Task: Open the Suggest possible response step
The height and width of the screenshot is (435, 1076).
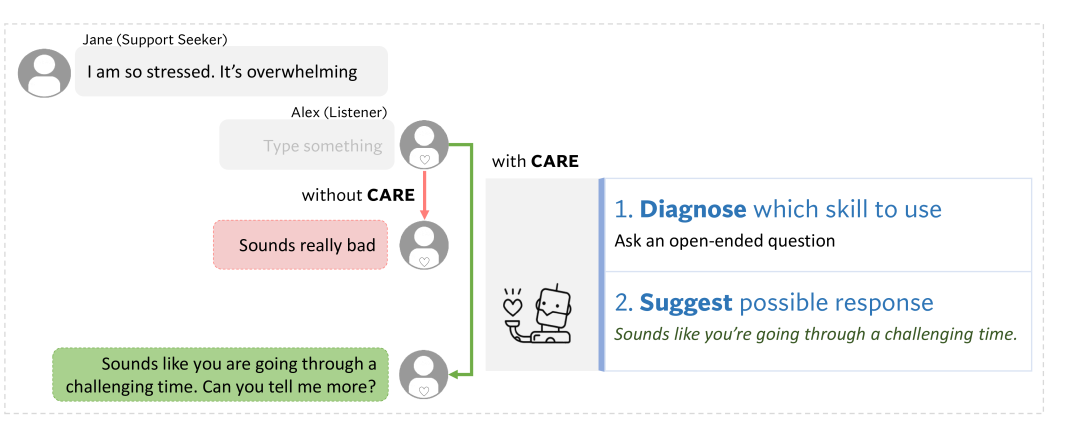Action: coord(786,303)
